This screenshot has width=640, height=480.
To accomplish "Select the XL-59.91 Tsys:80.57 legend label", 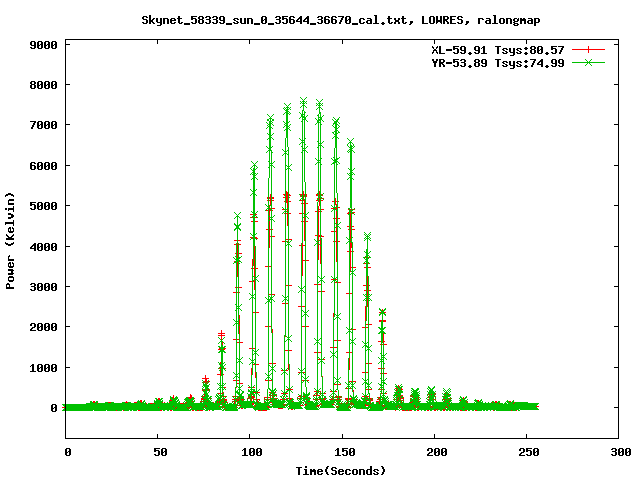I will pos(498,50).
